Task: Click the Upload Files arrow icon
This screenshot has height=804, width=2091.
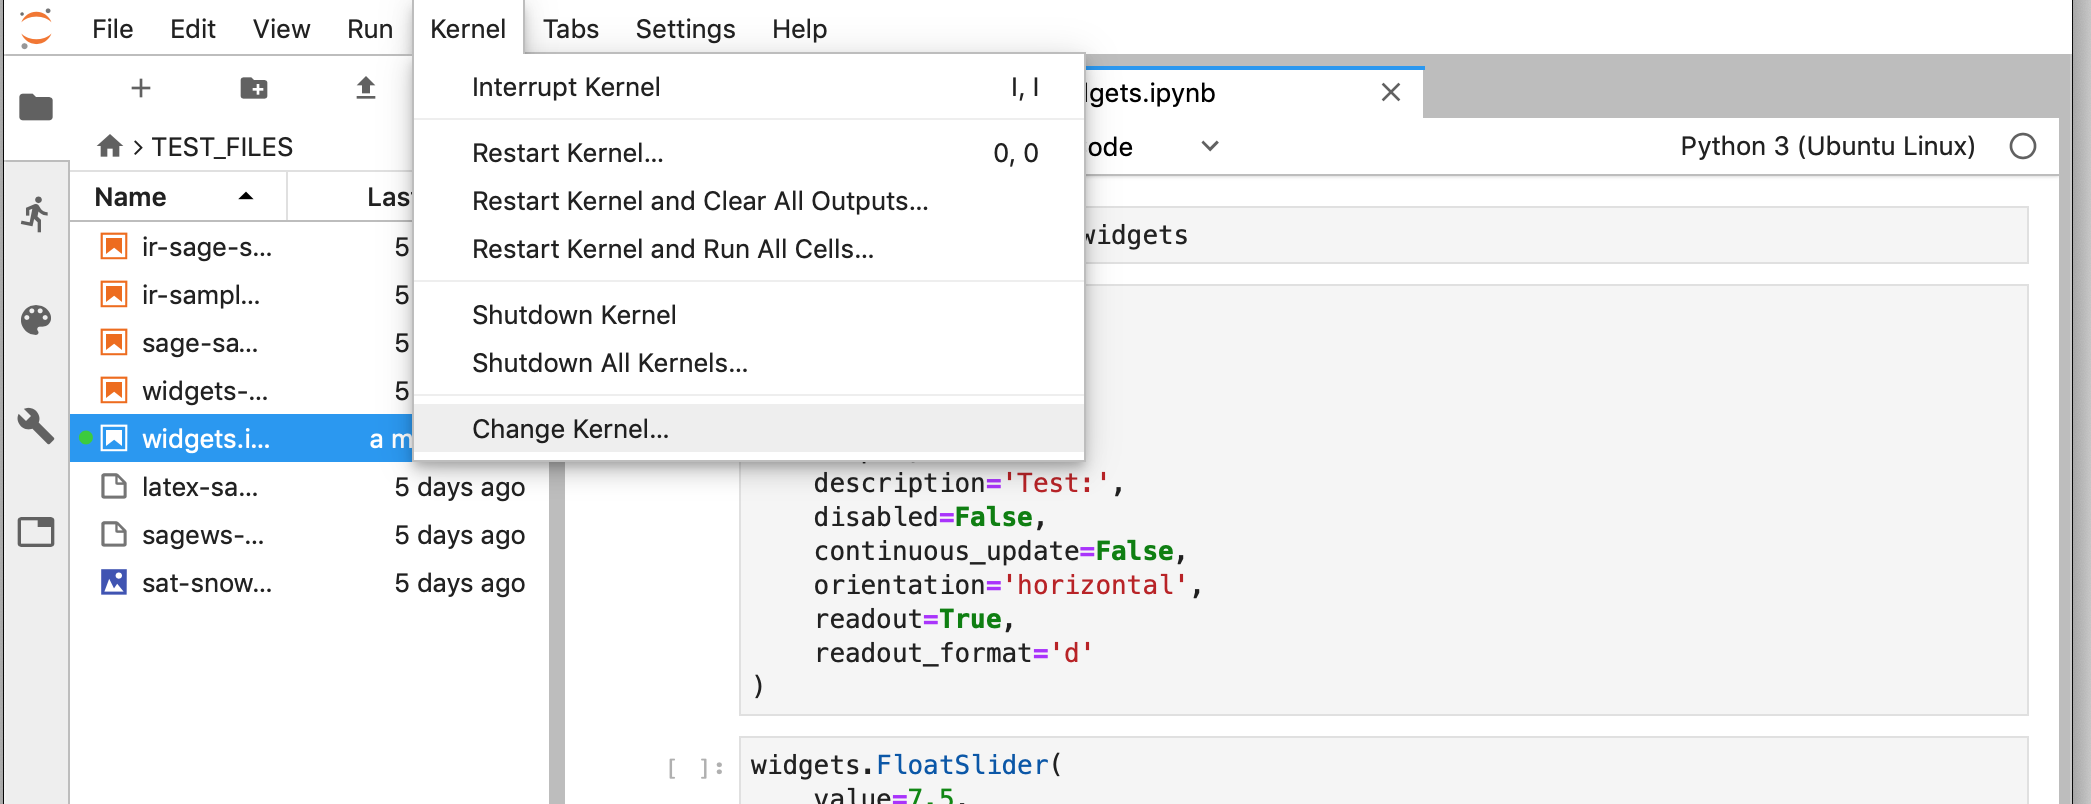Action: (366, 88)
